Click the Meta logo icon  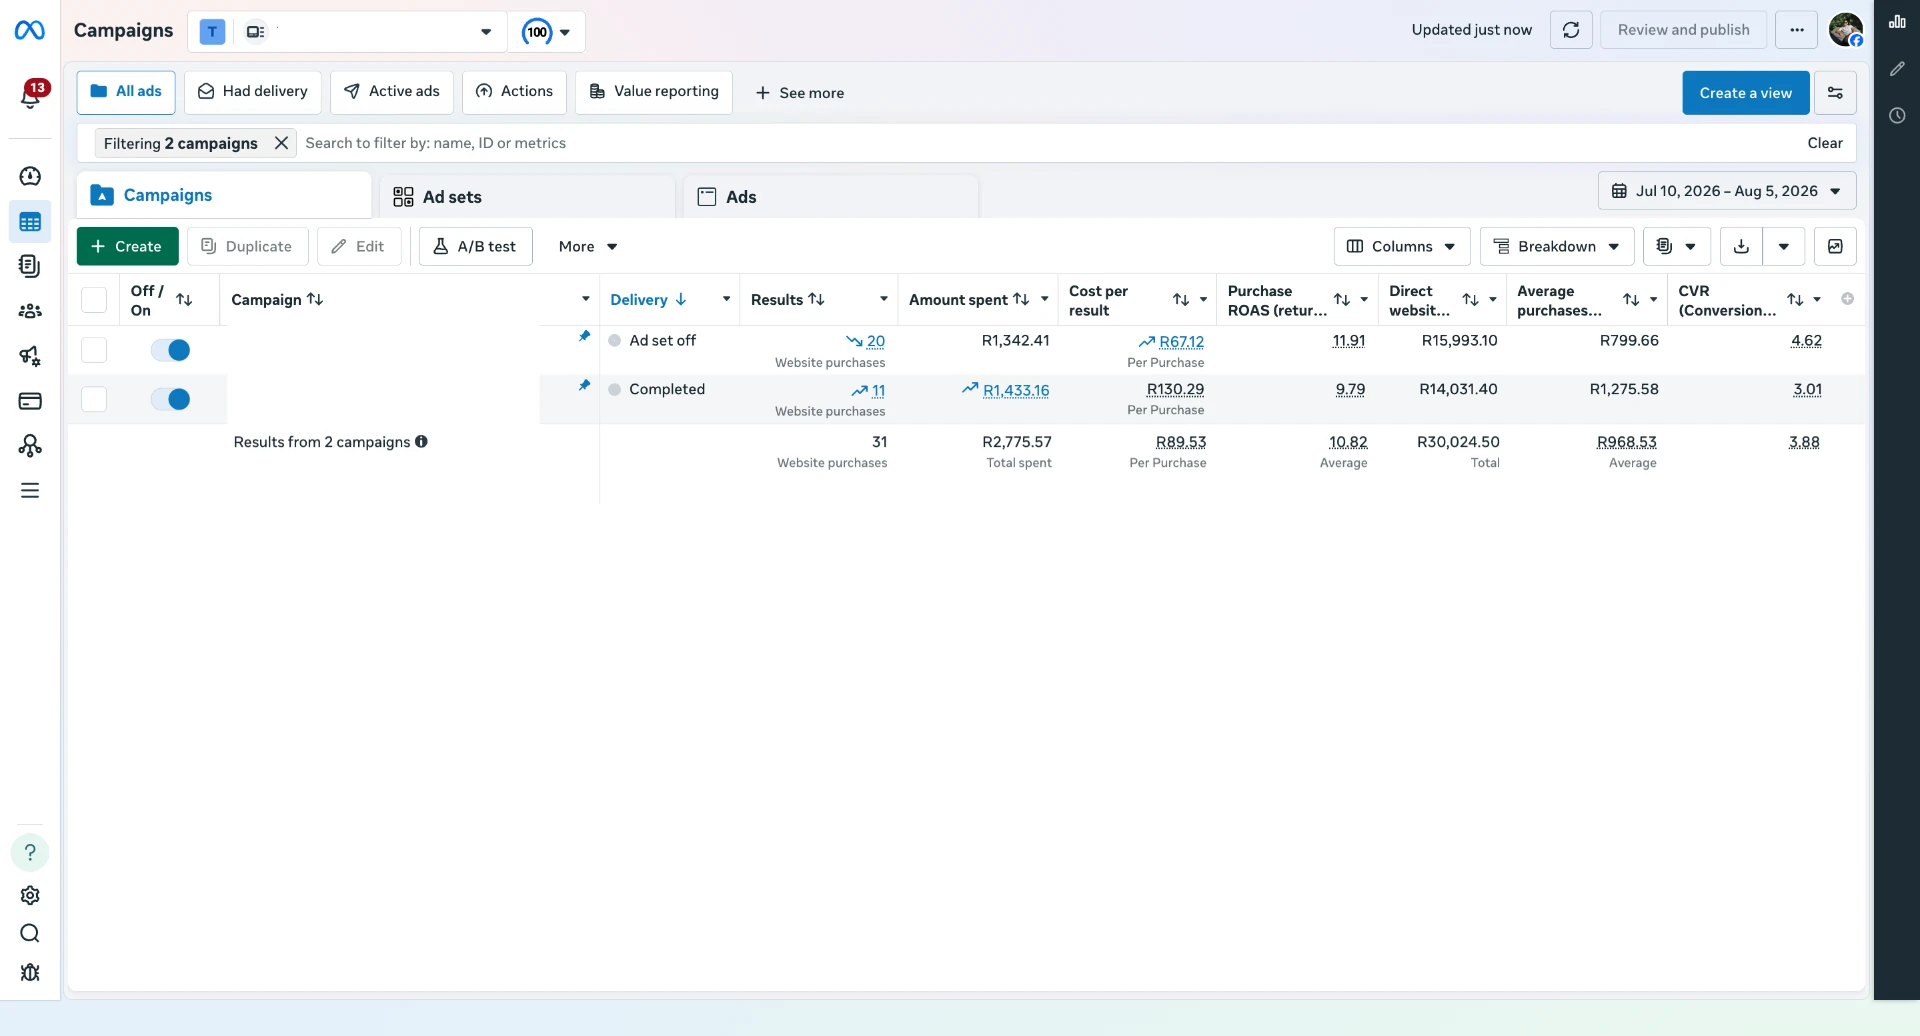click(30, 31)
